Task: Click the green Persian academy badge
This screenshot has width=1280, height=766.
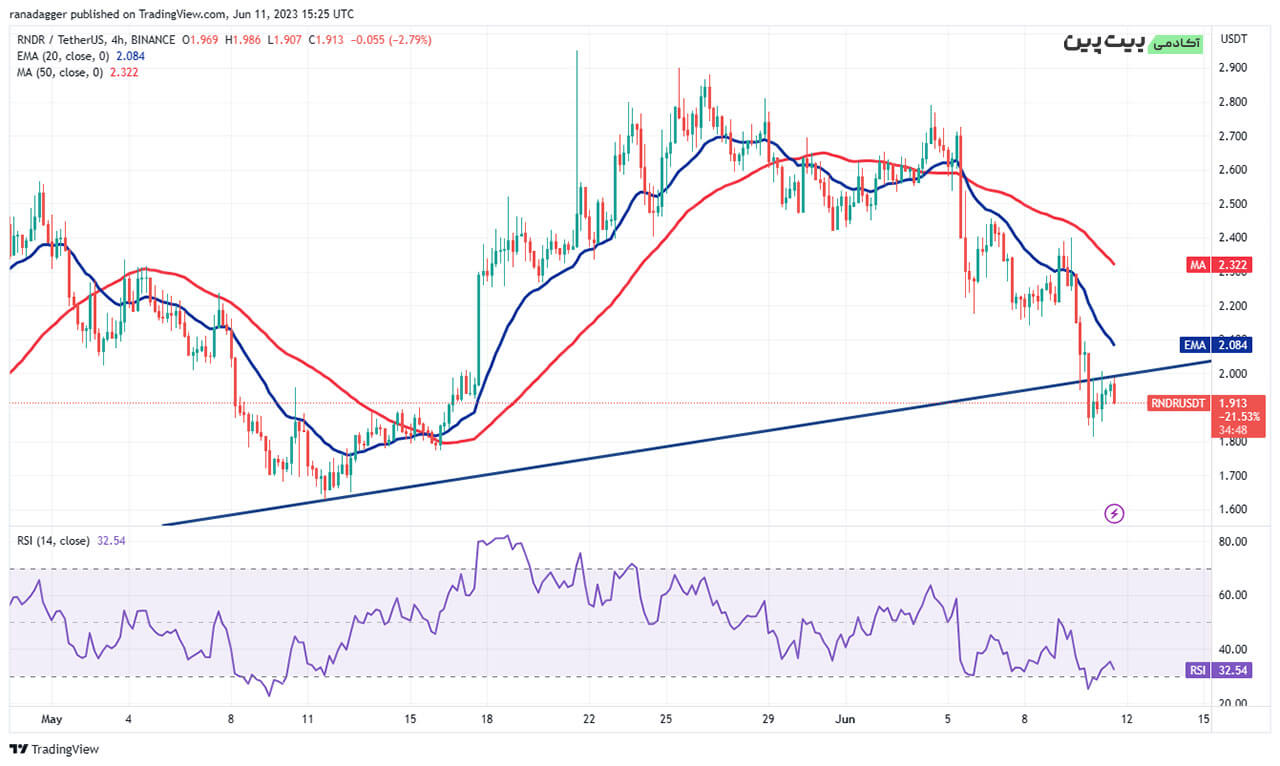Action: (1176, 44)
